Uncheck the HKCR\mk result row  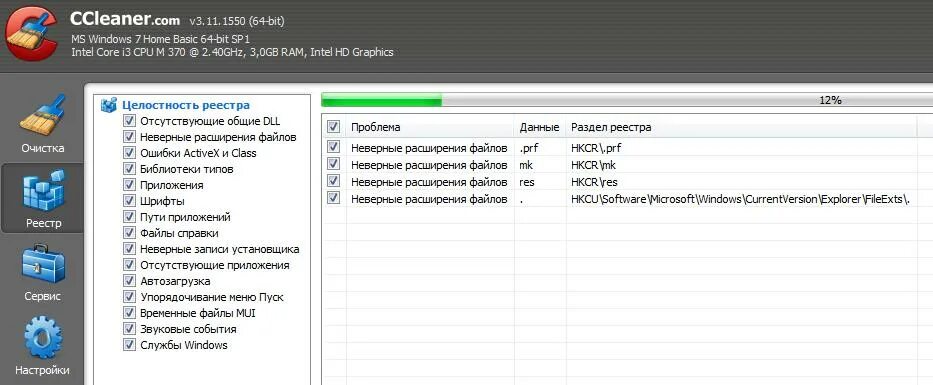point(334,164)
